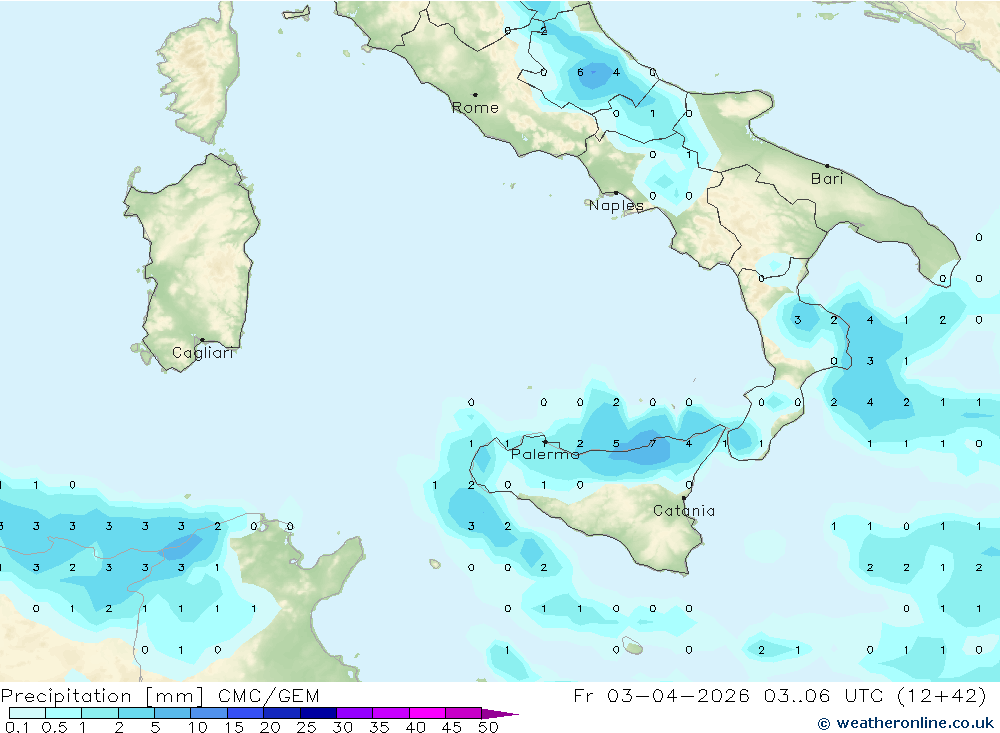Select the 0.1–0.5 mm legend color swatch
The image size is (1000, 733).
tap(27, 713)
